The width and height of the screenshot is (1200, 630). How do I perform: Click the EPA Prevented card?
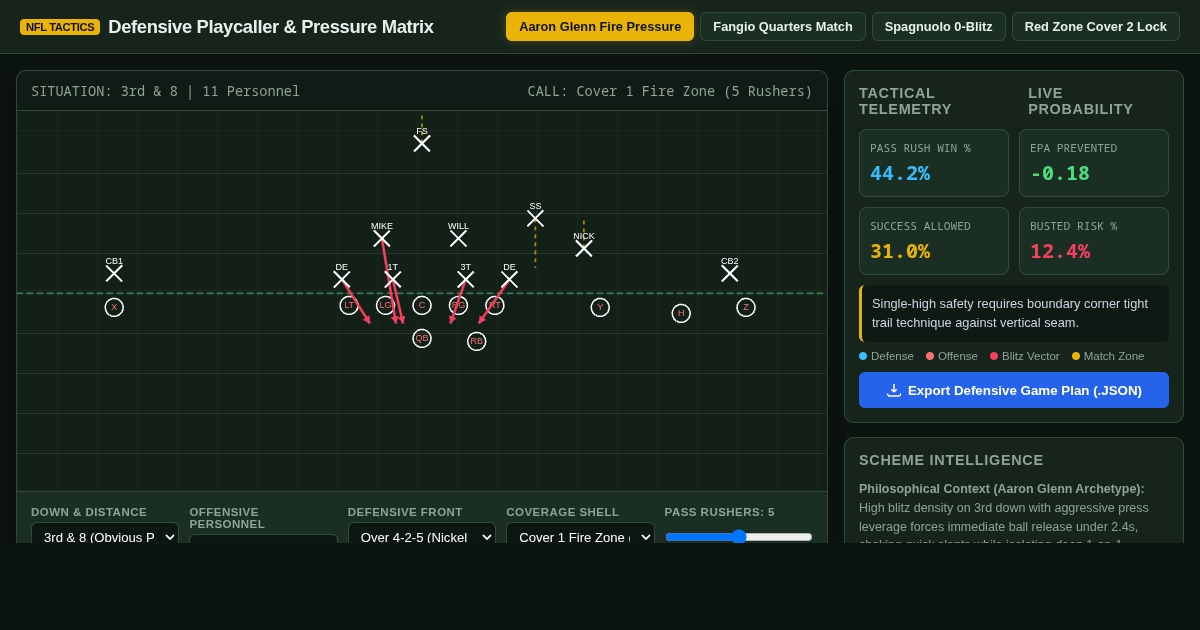coord(1094,163)
